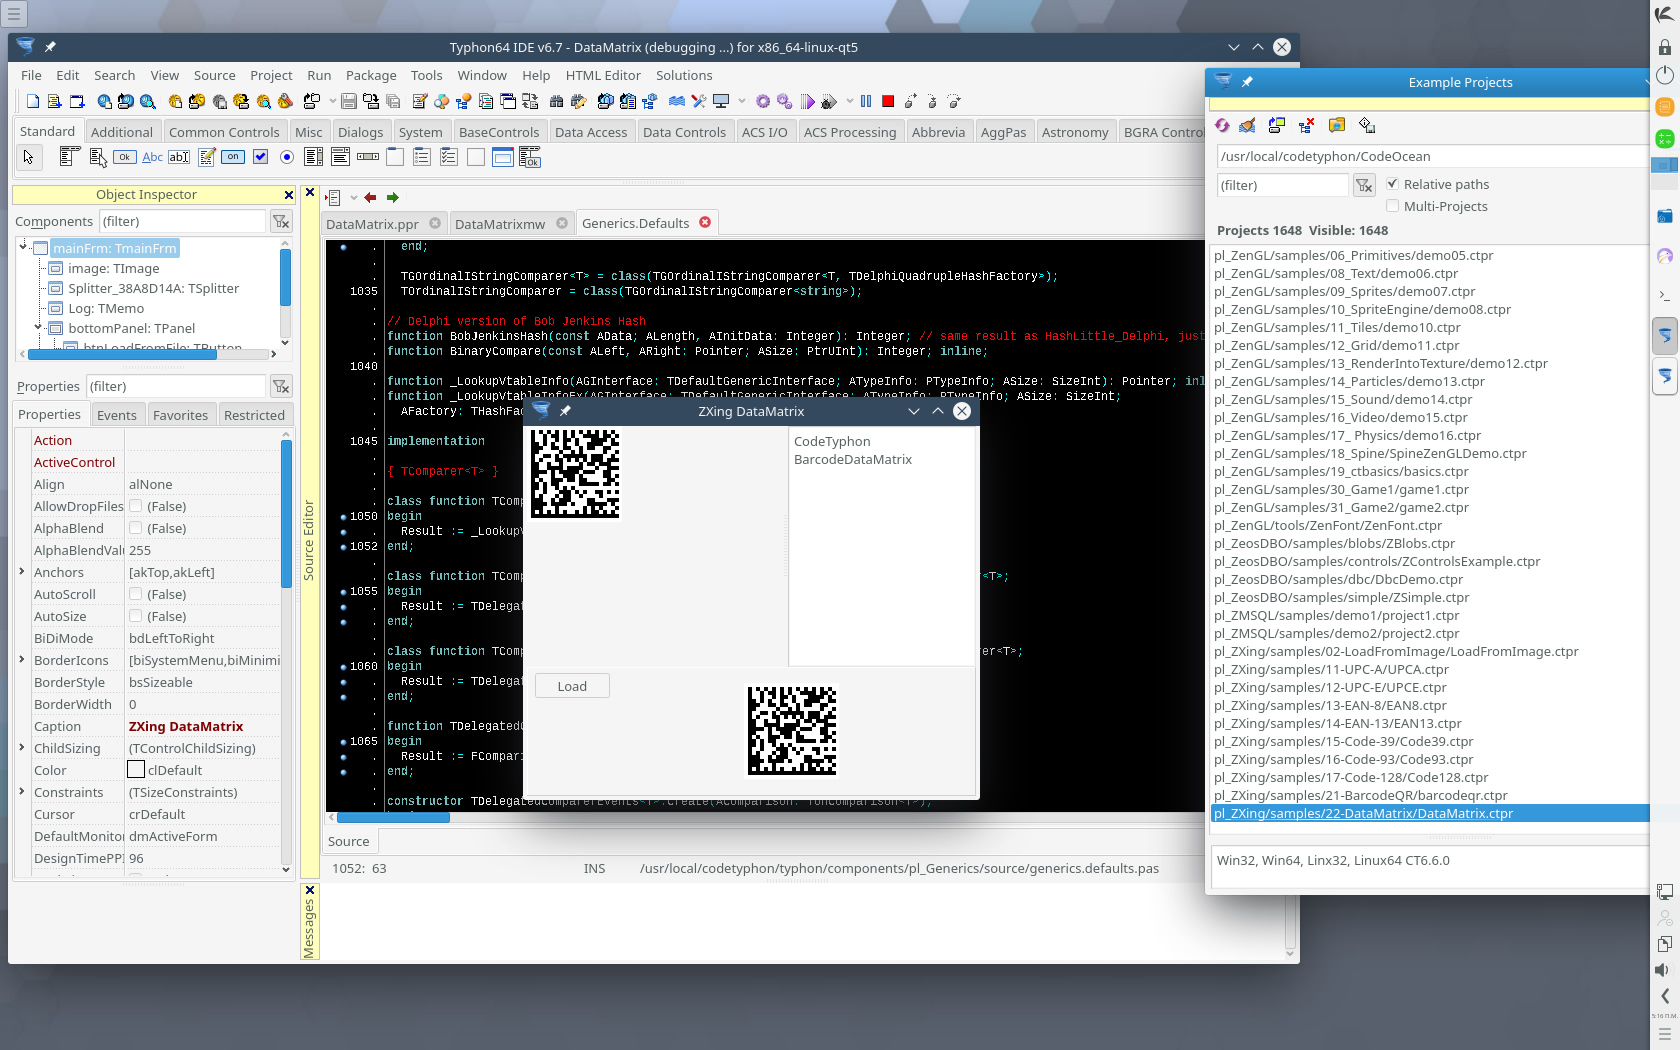Viewport: 1680px width, 1050px height.
Task: Click the binoculars find icon in toolbar
Action: tap(557, 101)
